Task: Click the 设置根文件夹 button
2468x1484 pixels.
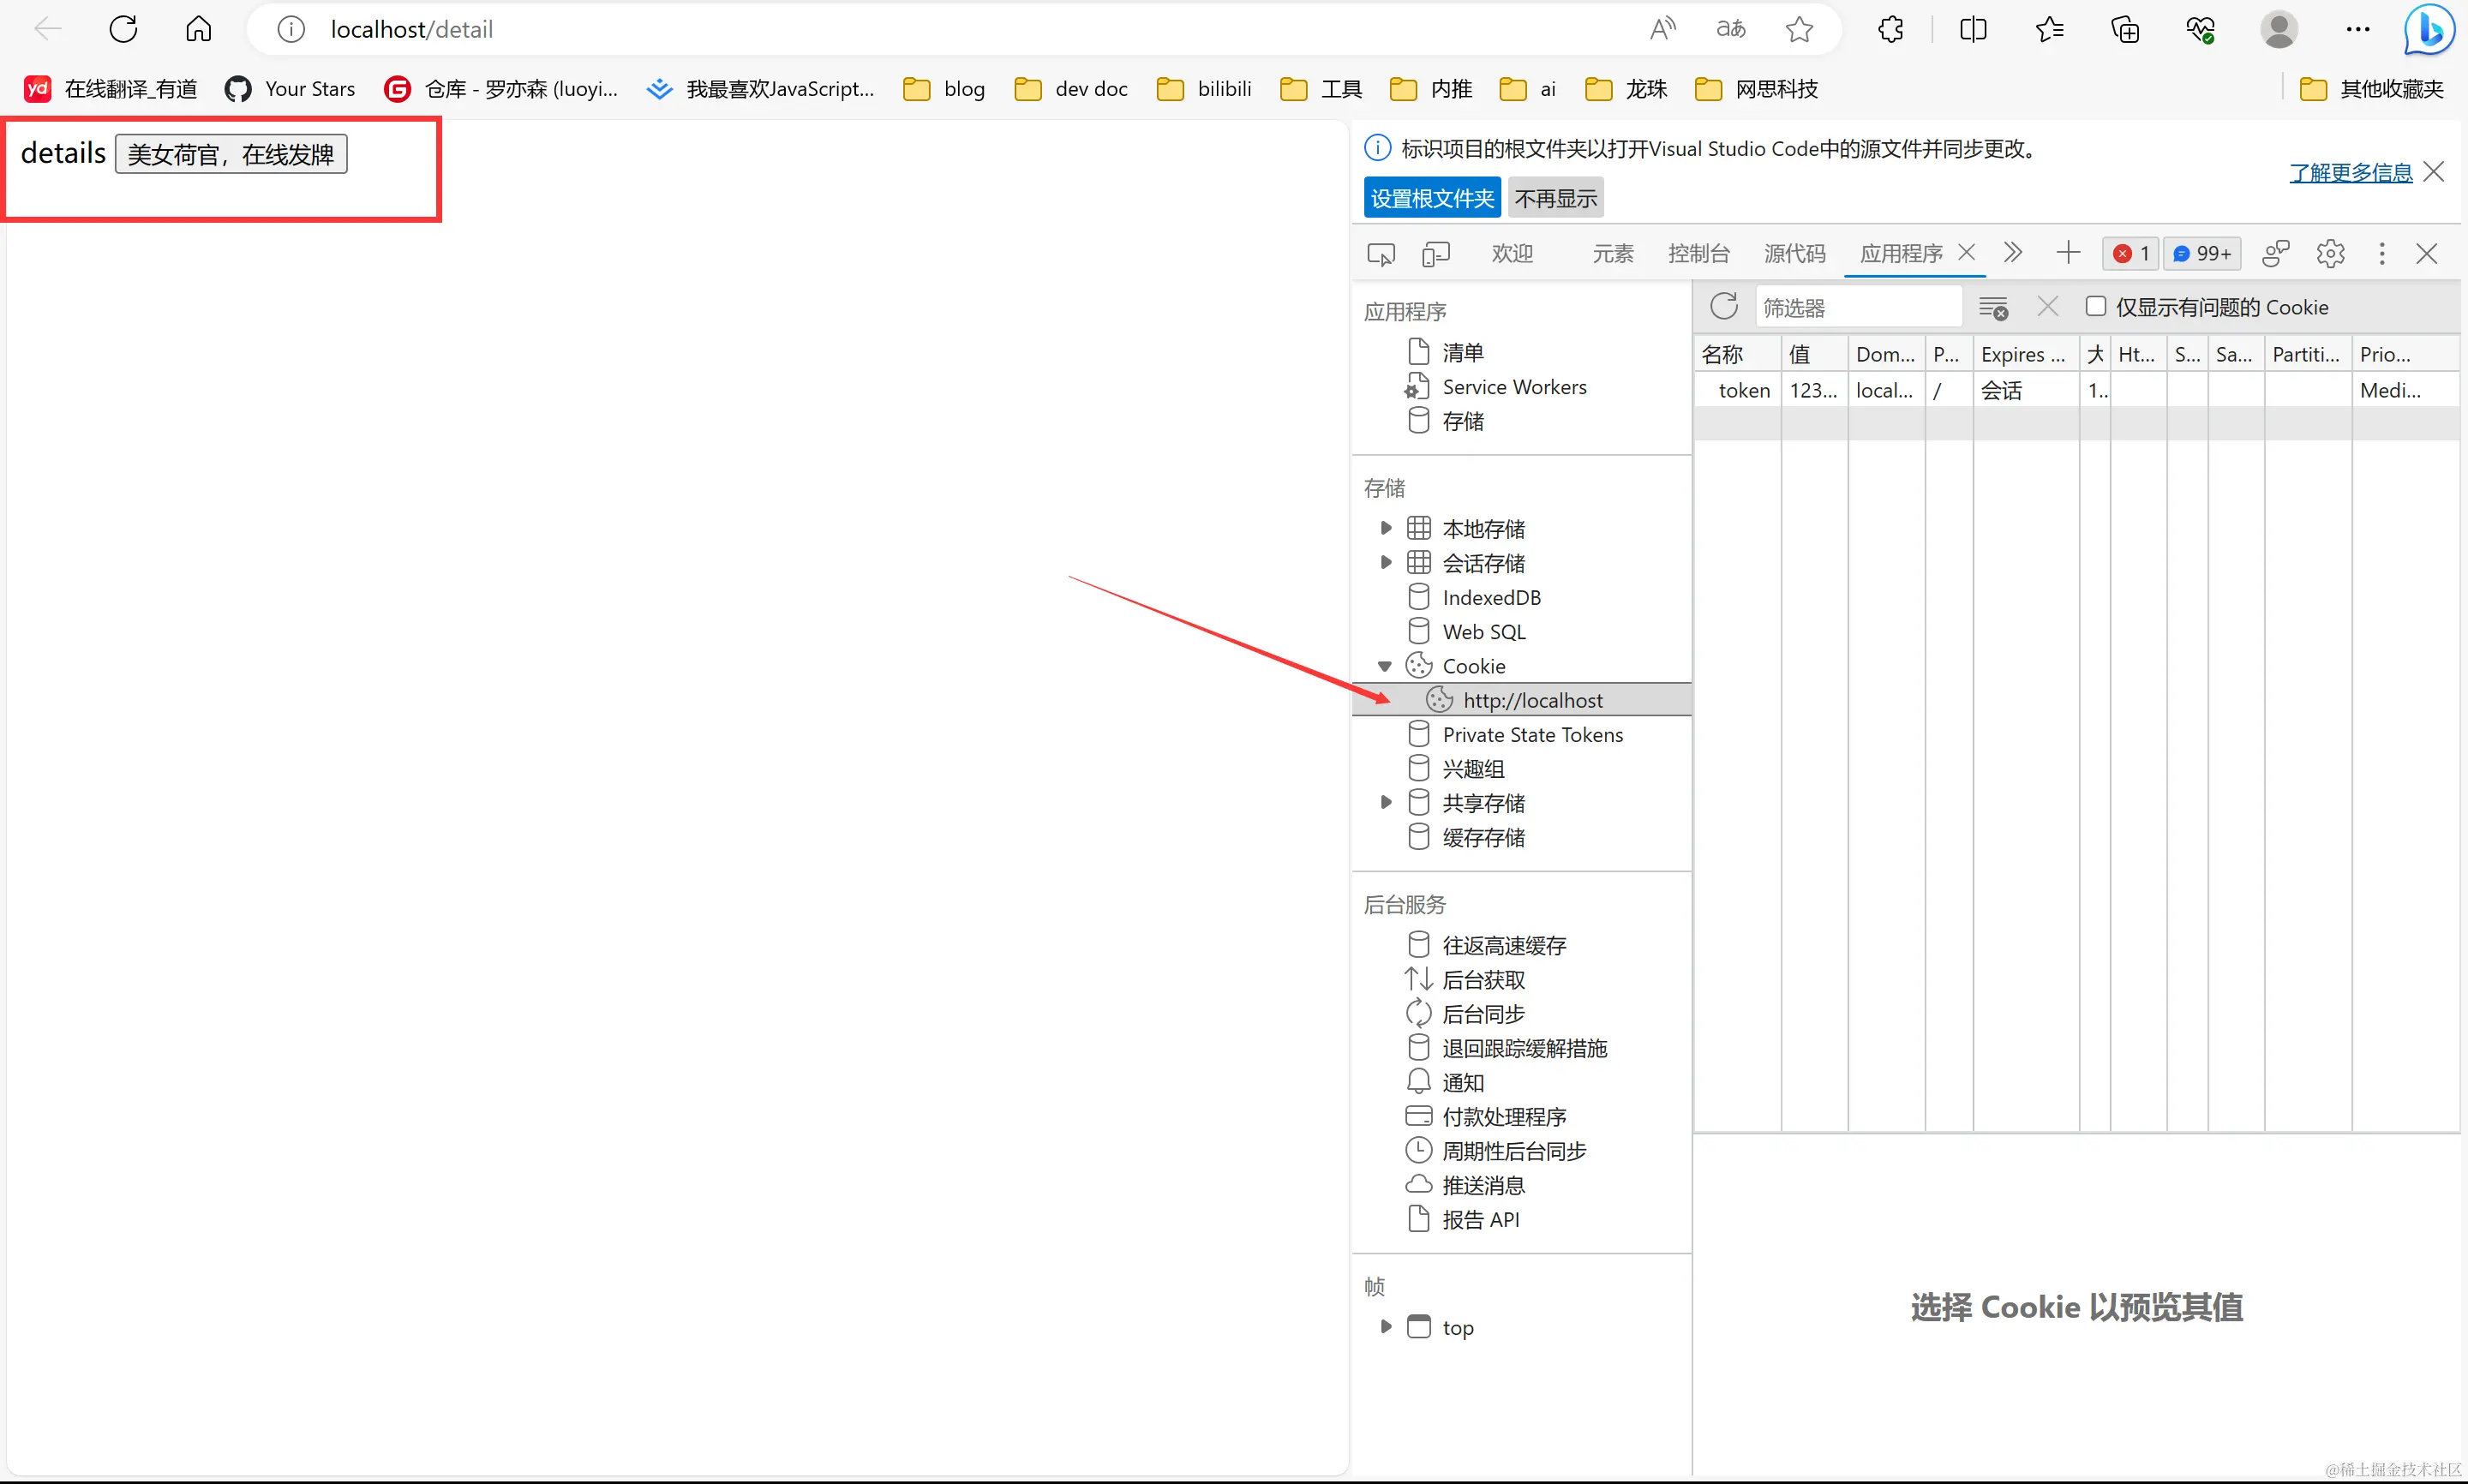Action: click(1431, 198)
